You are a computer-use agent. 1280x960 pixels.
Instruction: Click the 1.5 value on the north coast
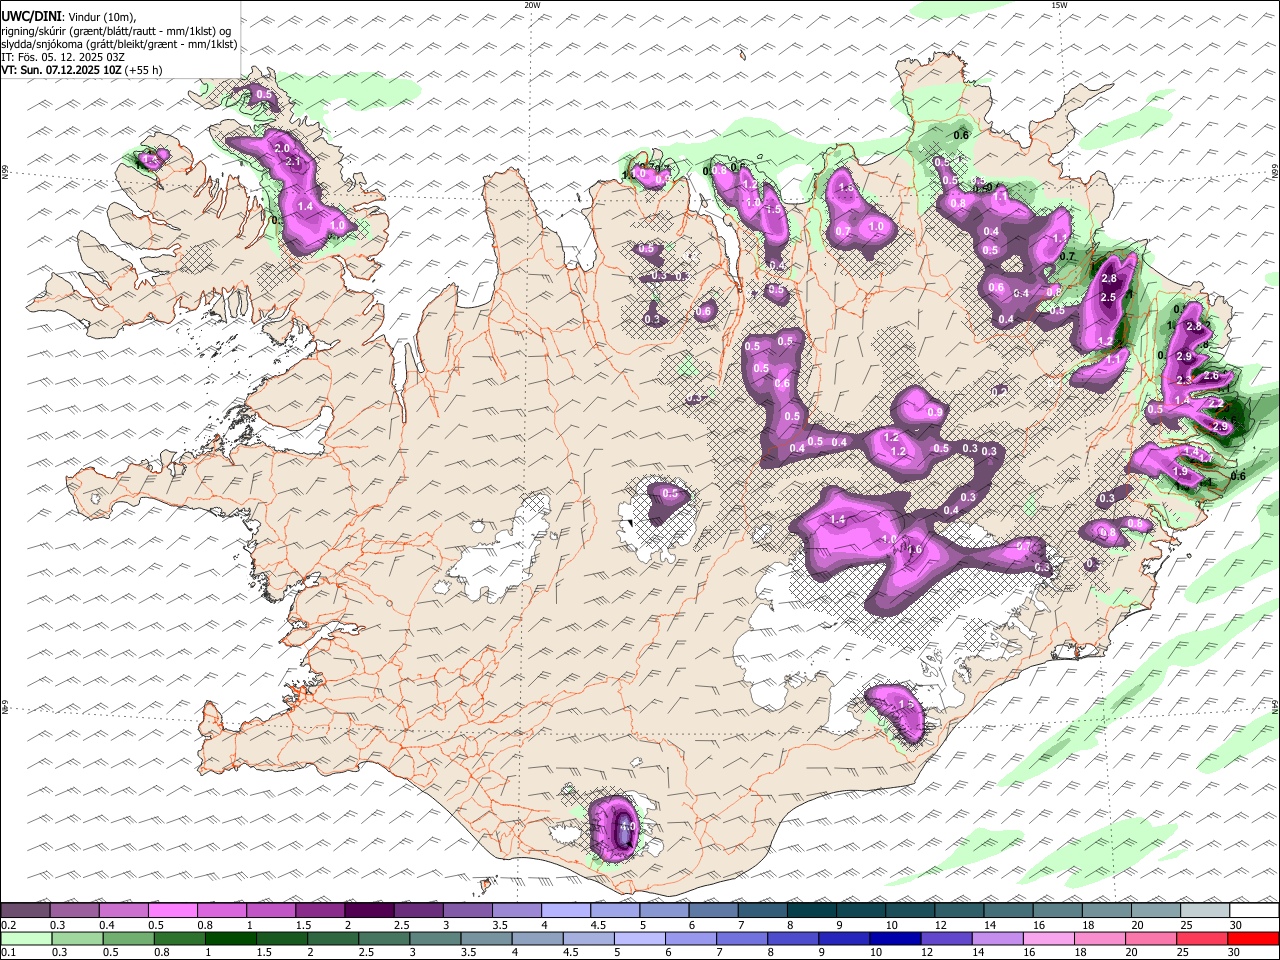point(772,210)
